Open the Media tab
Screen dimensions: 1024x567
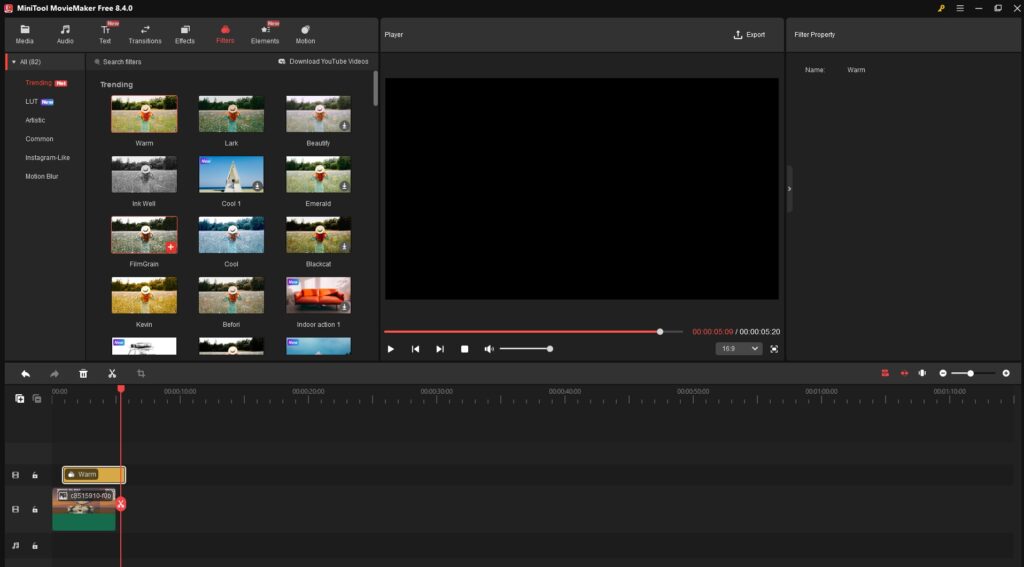coord(25,35)
